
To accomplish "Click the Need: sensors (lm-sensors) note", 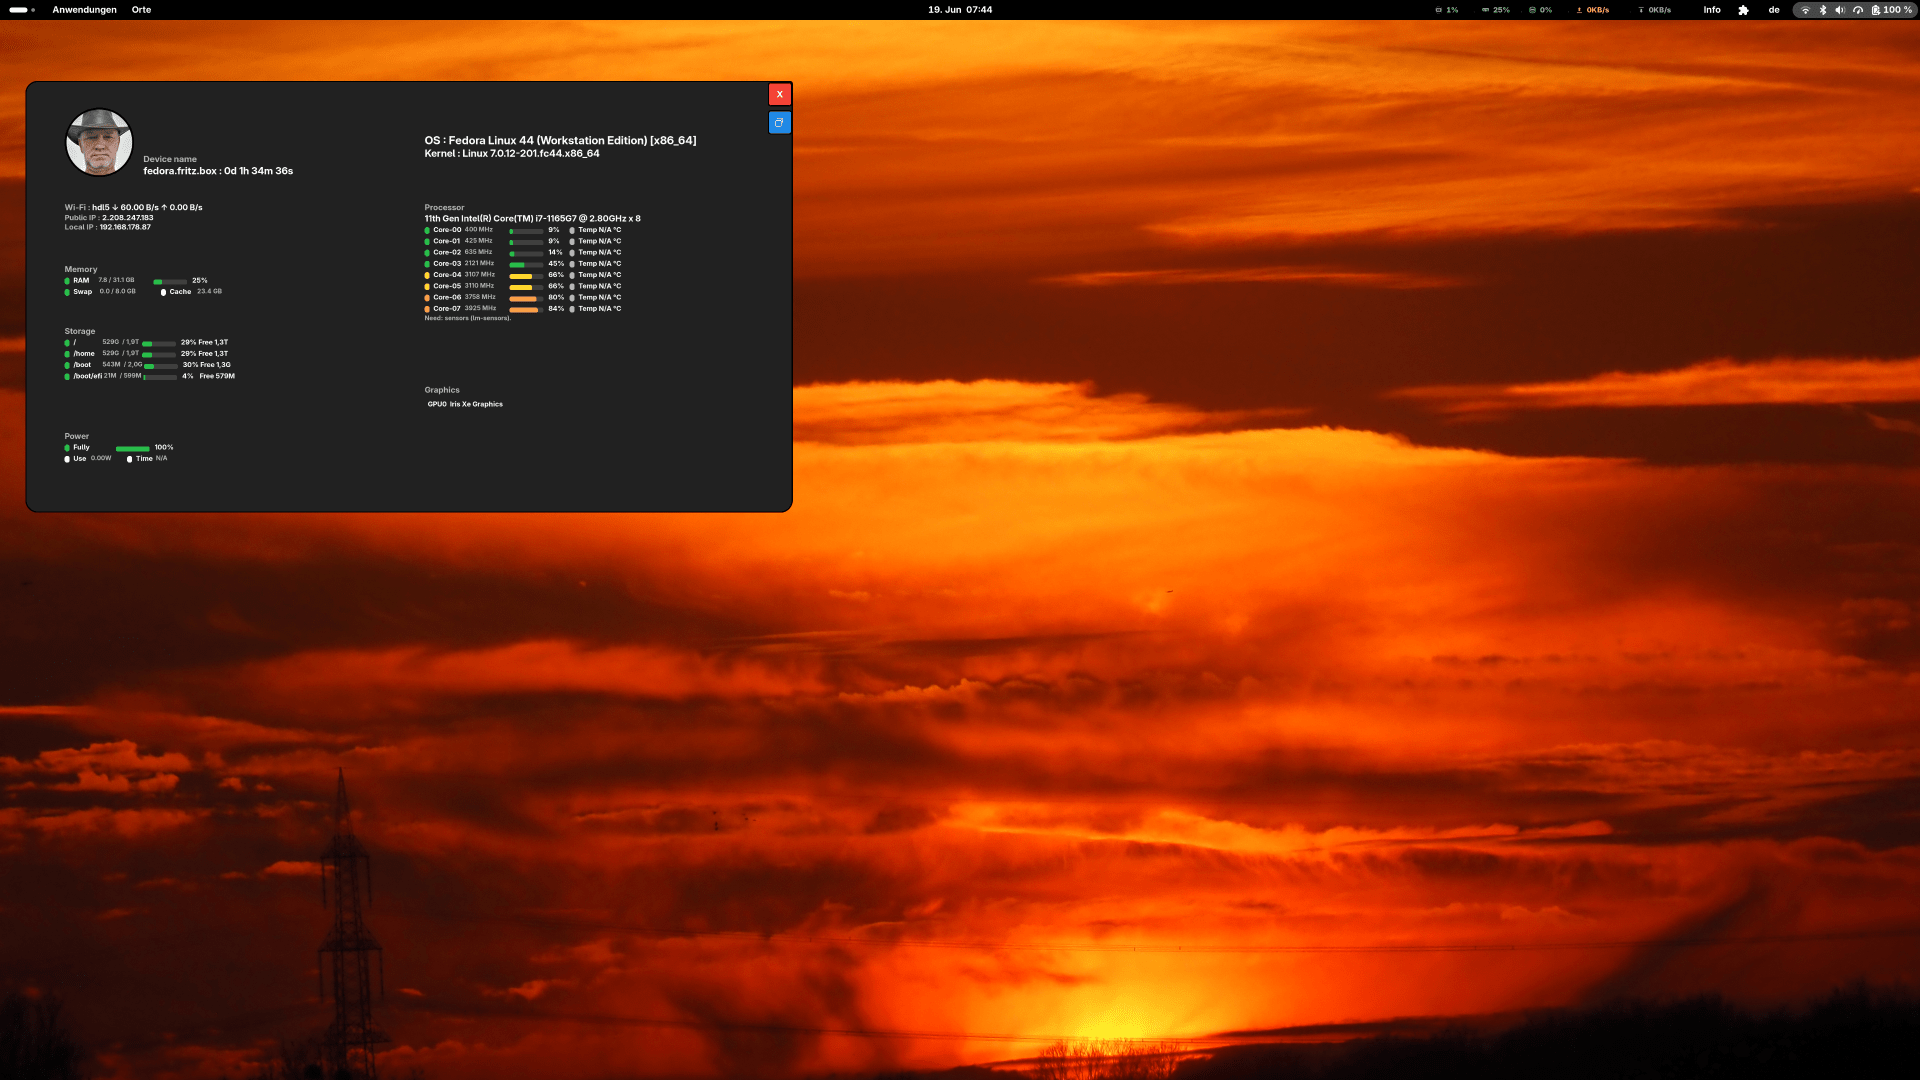I will (467, 319).
